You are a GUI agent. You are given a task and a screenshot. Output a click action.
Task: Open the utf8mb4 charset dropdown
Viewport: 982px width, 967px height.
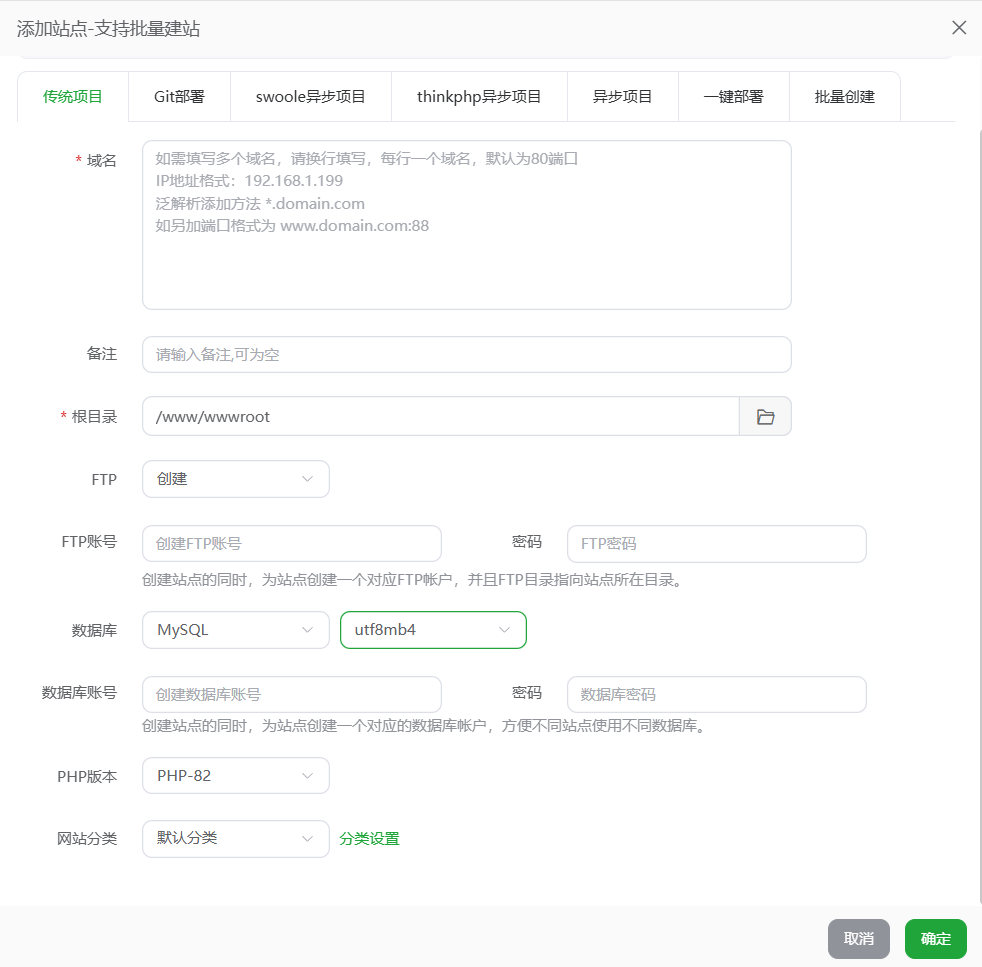point(433,630)
